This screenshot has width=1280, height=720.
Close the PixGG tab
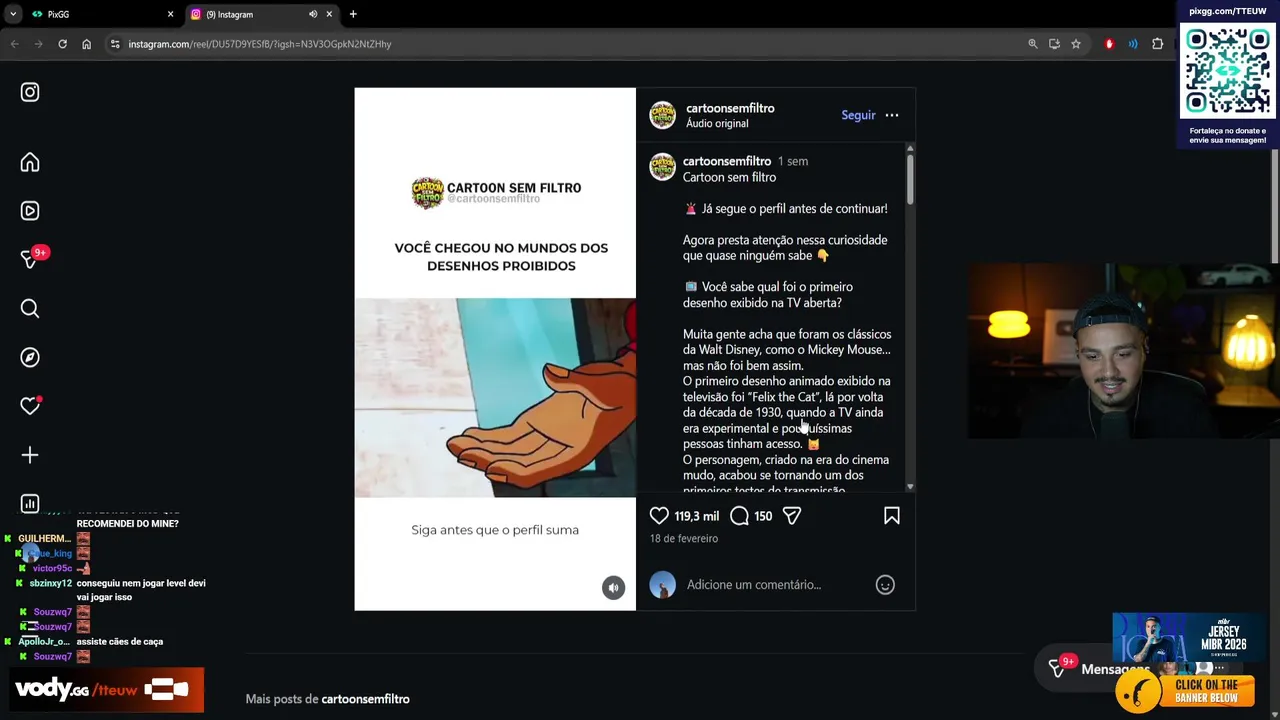pyautogui.click(x=170, y=14)
